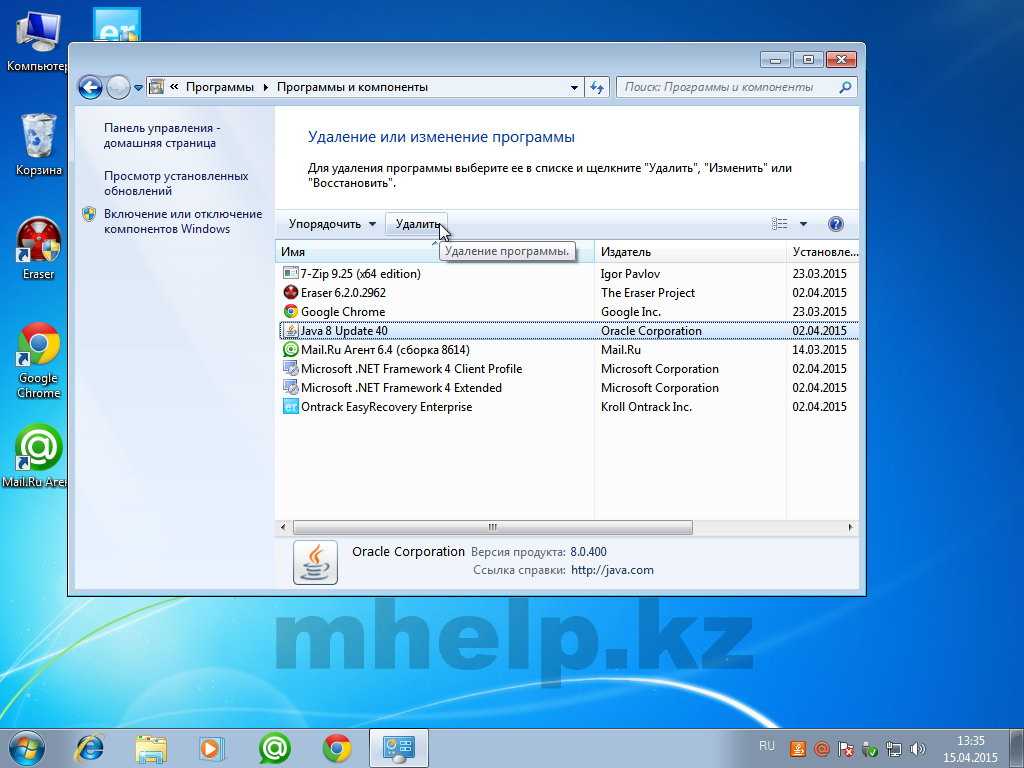This screenshot has height=768, width=1024.
Task: Open the Eraser desktop shortcut
Action: pos(39,248)
